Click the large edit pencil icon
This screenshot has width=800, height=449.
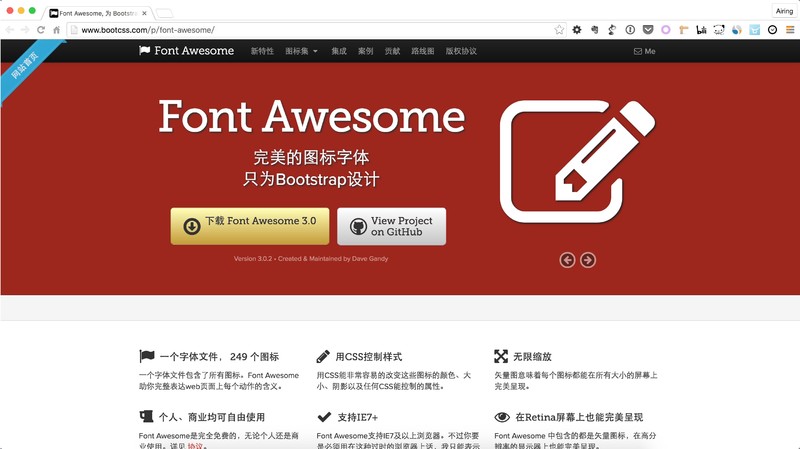pyautogui.click(x=577, y=161)
